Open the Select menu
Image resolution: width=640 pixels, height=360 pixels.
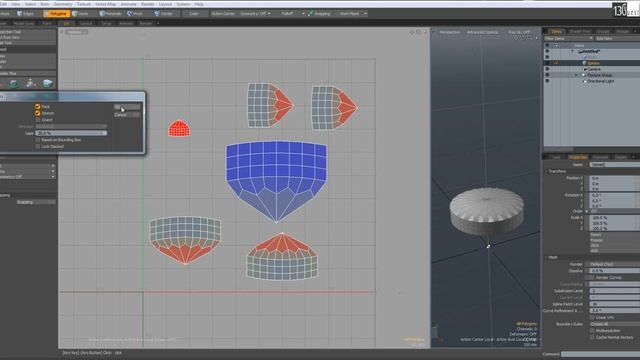pos(30,4)
